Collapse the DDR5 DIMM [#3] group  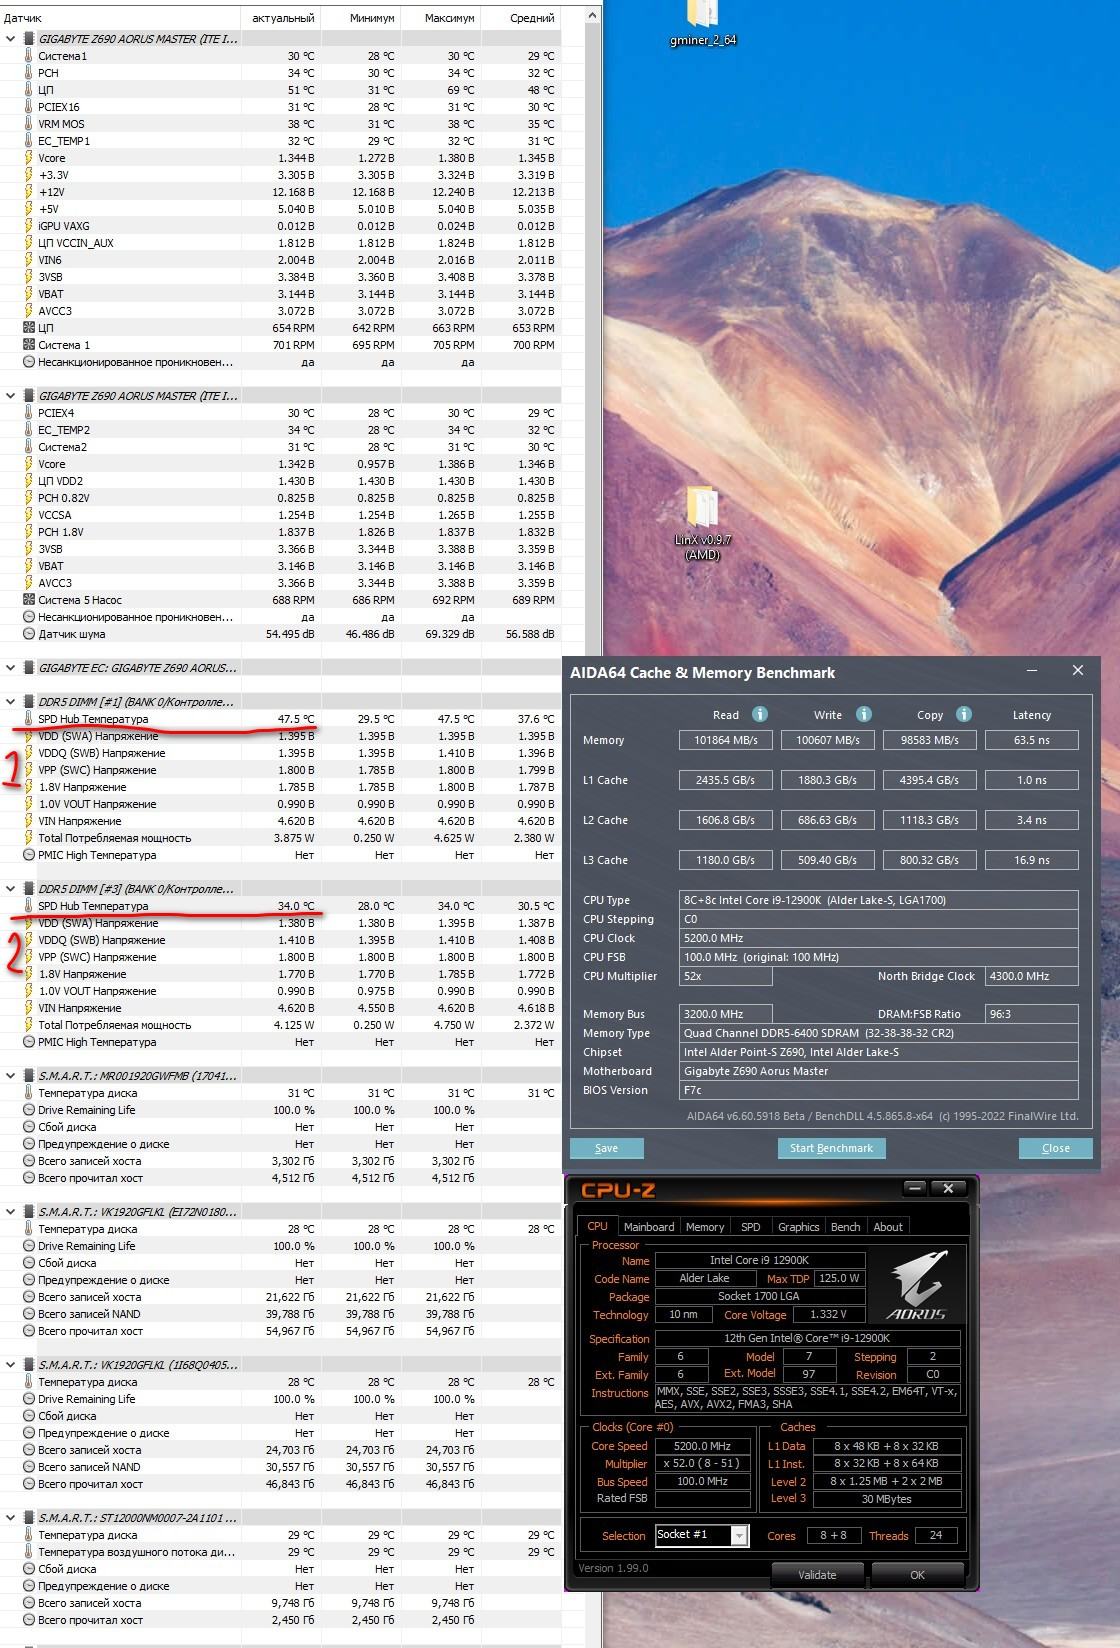11,889
